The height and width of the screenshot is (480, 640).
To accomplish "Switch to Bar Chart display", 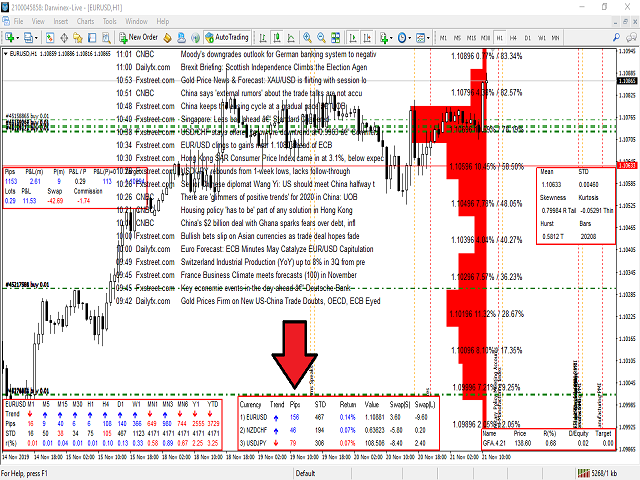I will click(263, 38).
